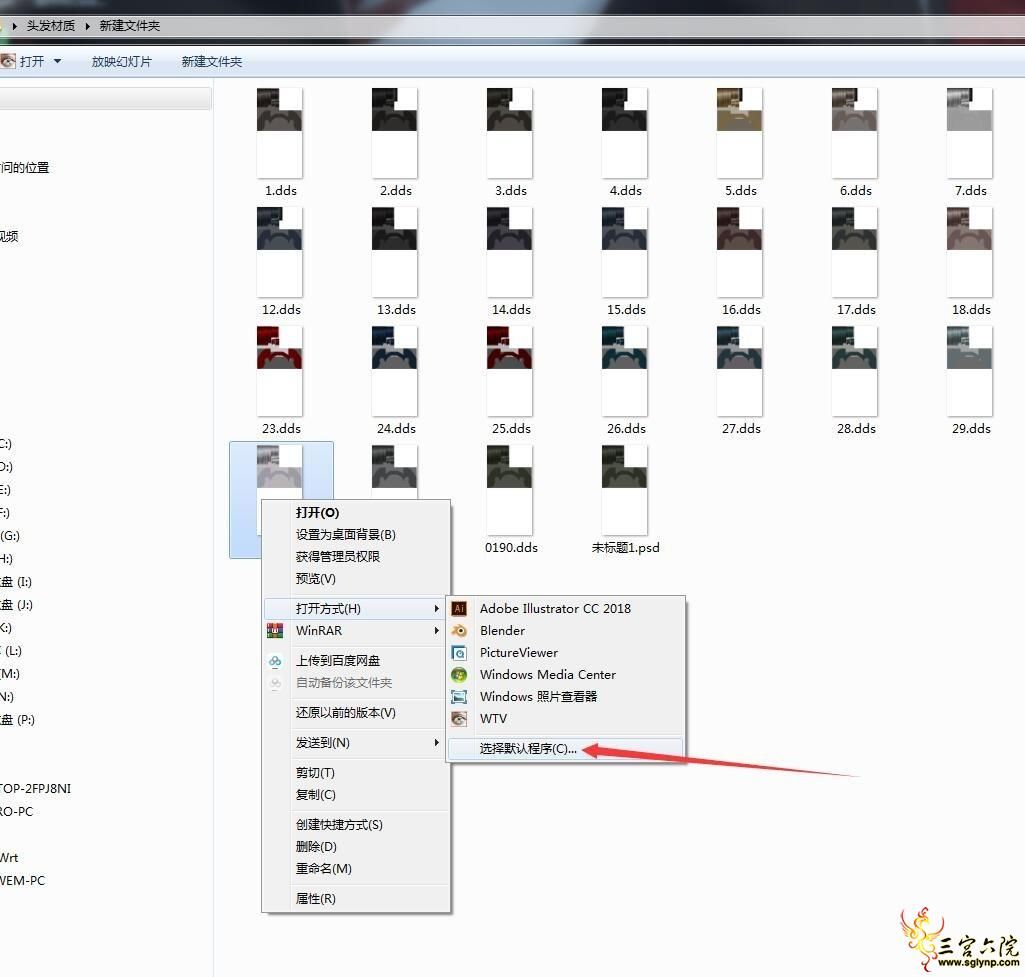Select the 5.dds brown hair texture
Screen dimensions: 1025x977
click(739, 133)
